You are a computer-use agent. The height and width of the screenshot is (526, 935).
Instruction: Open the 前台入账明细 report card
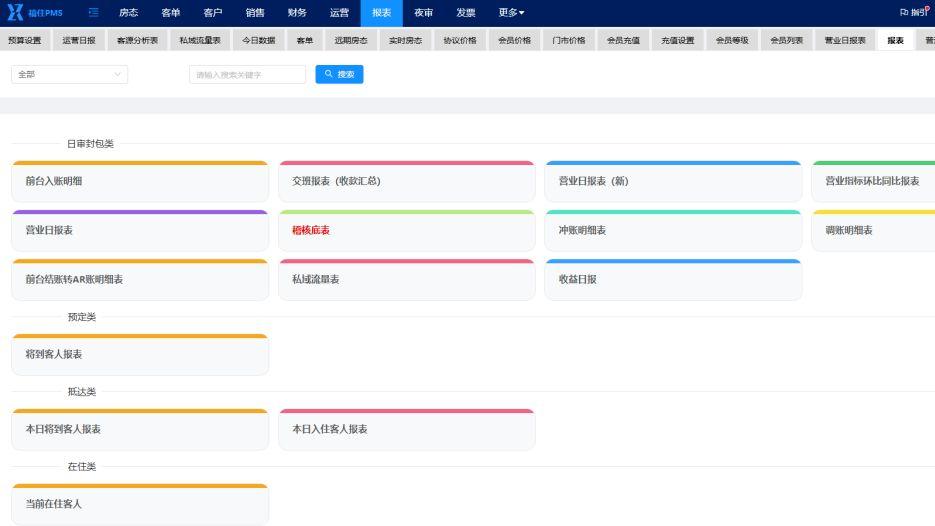coord(140,181)
